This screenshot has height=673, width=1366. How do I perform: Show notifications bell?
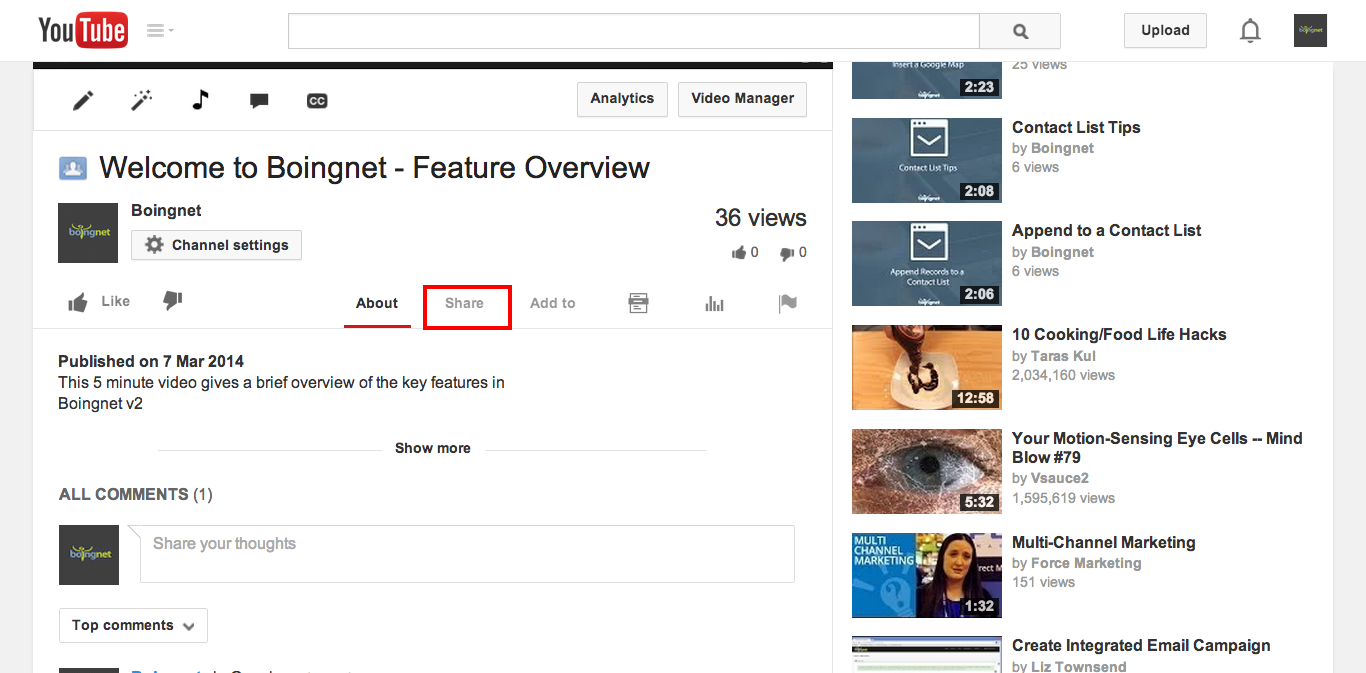[x=1250, y=31]
